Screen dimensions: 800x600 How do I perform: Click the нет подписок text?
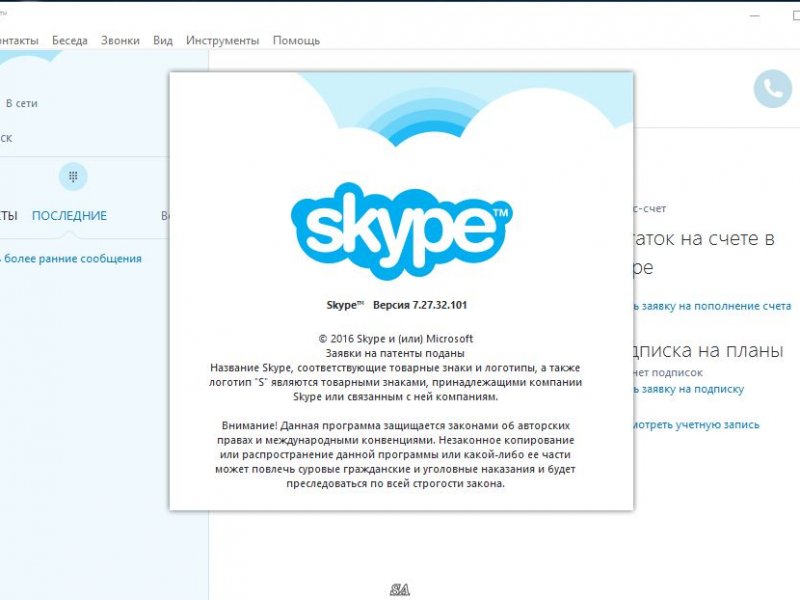(668, 372)
